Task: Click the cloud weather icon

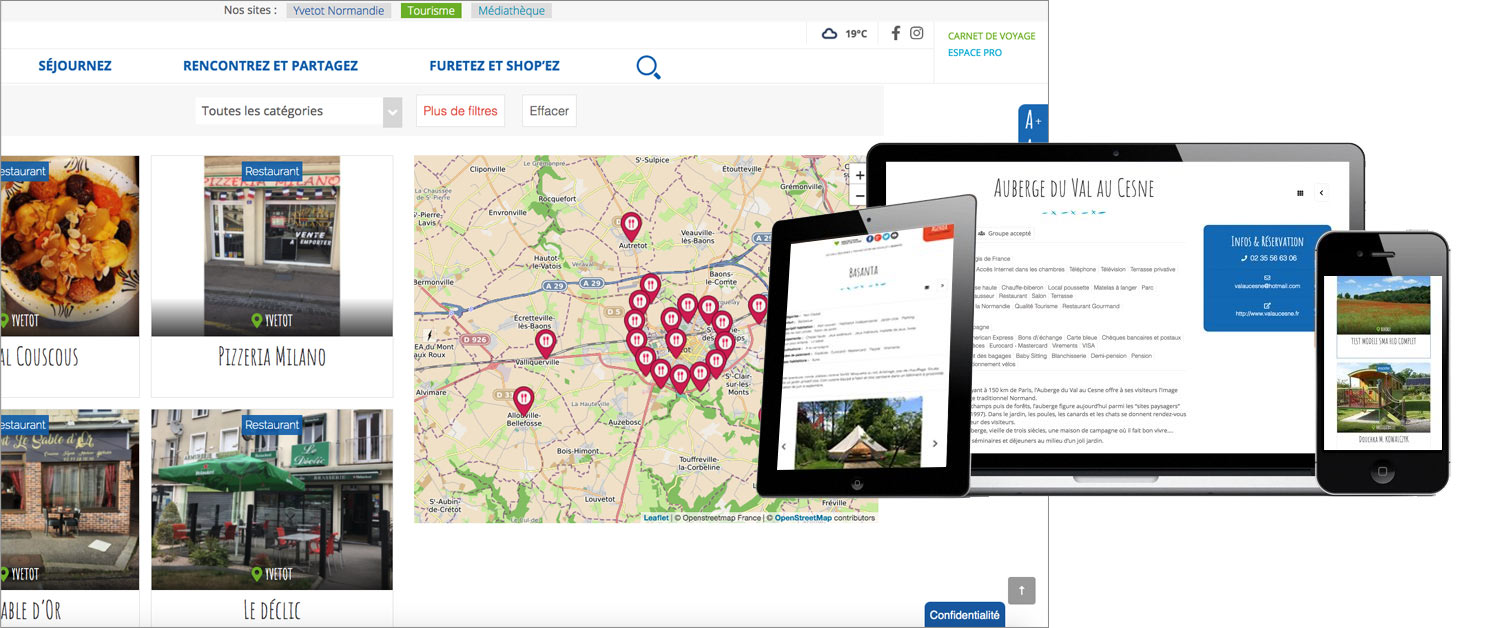Action: [x=829, y=34]
